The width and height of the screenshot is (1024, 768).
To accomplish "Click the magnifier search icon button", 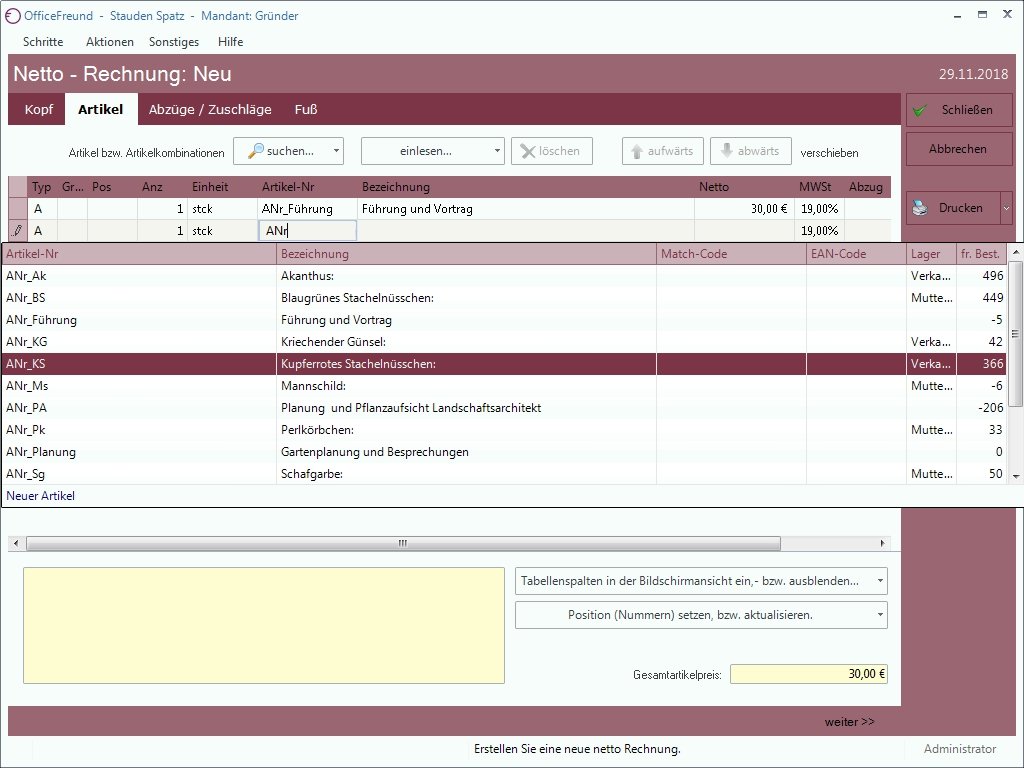I will tap(257, 151).
